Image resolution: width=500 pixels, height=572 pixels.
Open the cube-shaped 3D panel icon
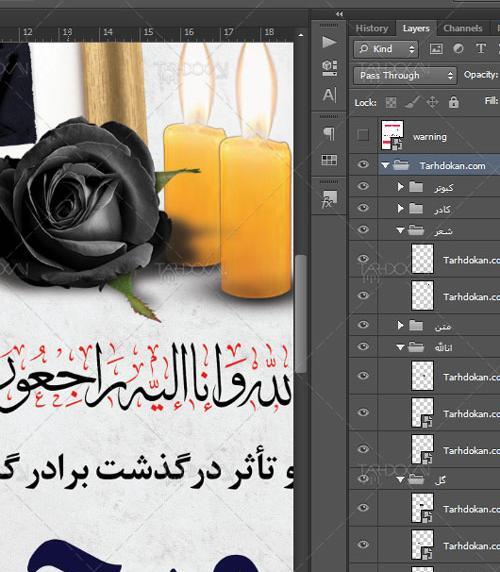tap(329, 68)
